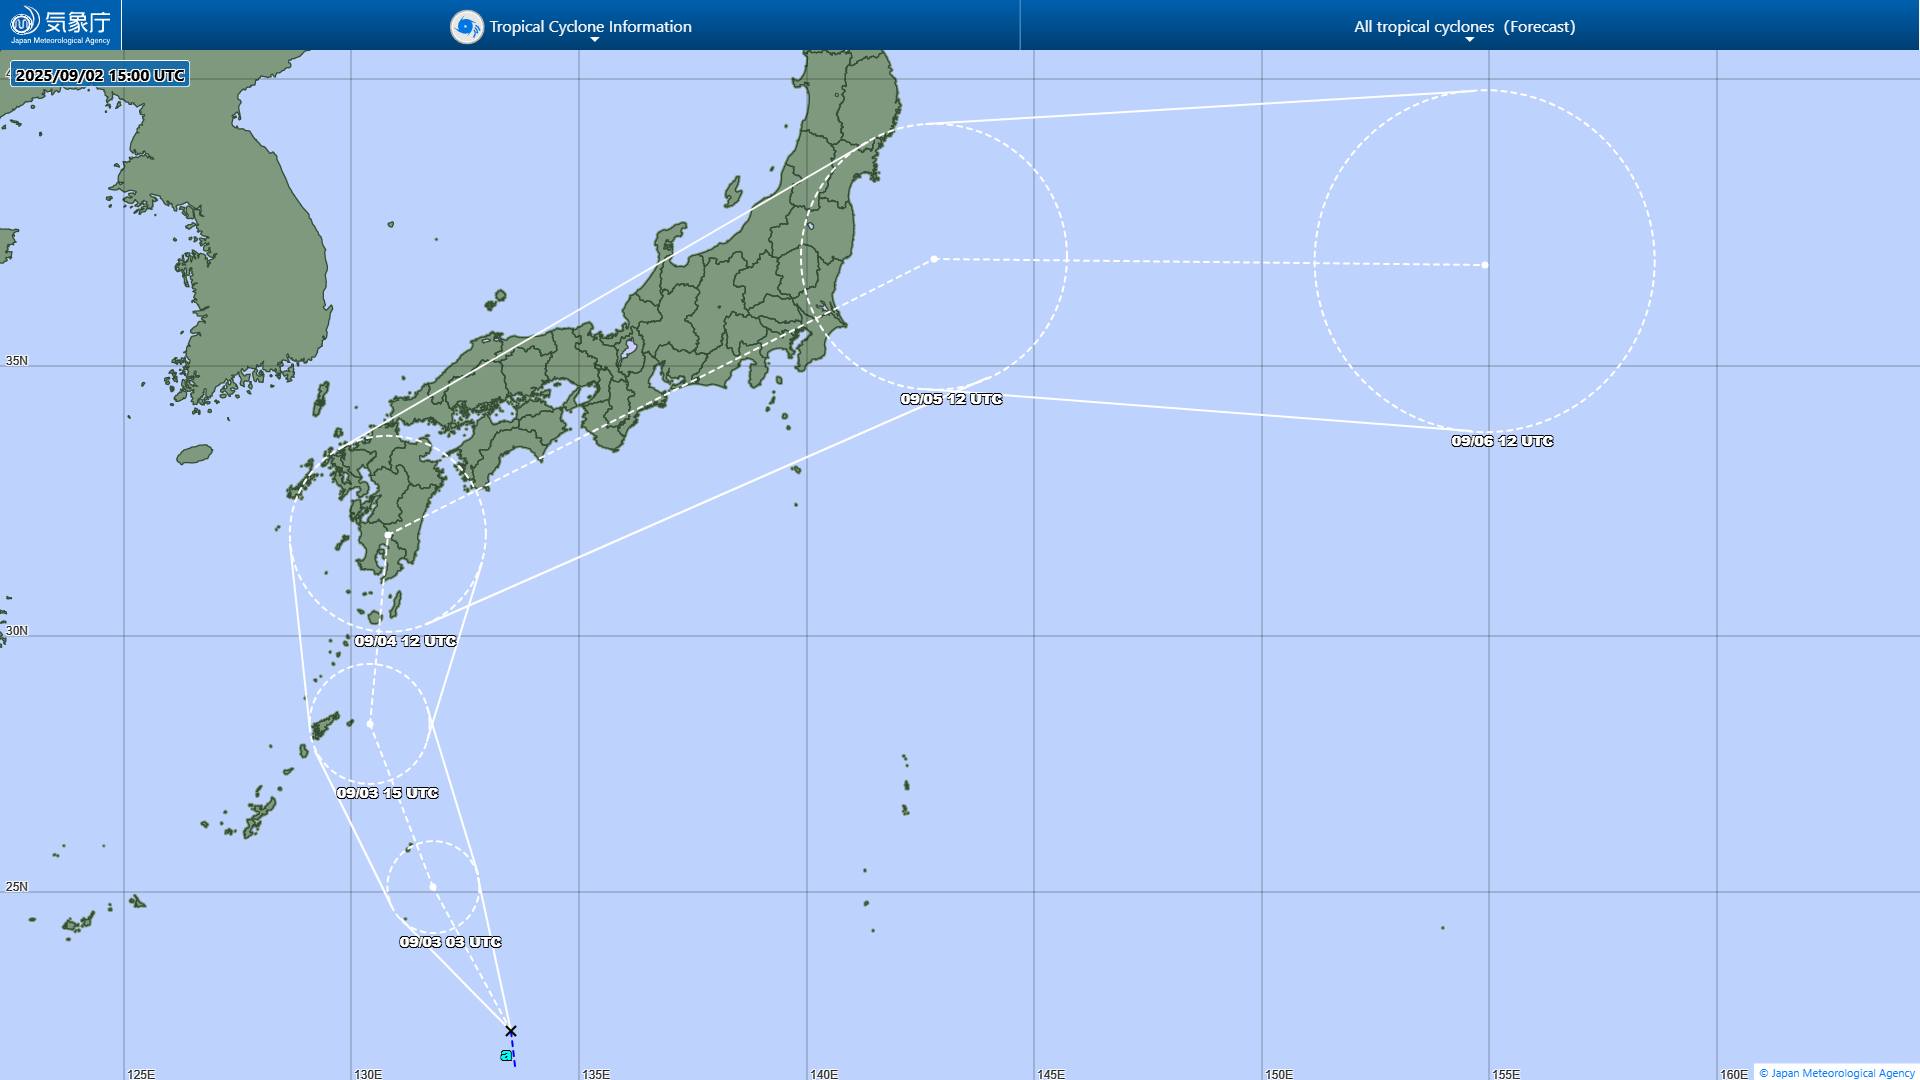Select the cyclone icon beside Tropical Cyclone Information
The image size is (1920, 1080).
pyautogui.click(x=466, y=26)
